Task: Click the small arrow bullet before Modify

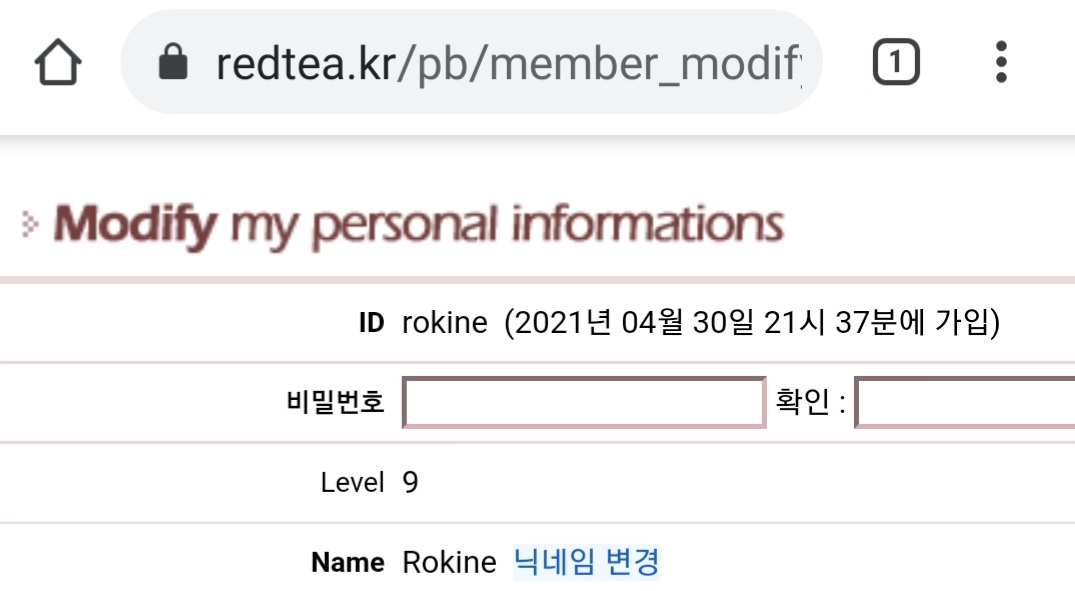Action: click(x=30, y=226)
